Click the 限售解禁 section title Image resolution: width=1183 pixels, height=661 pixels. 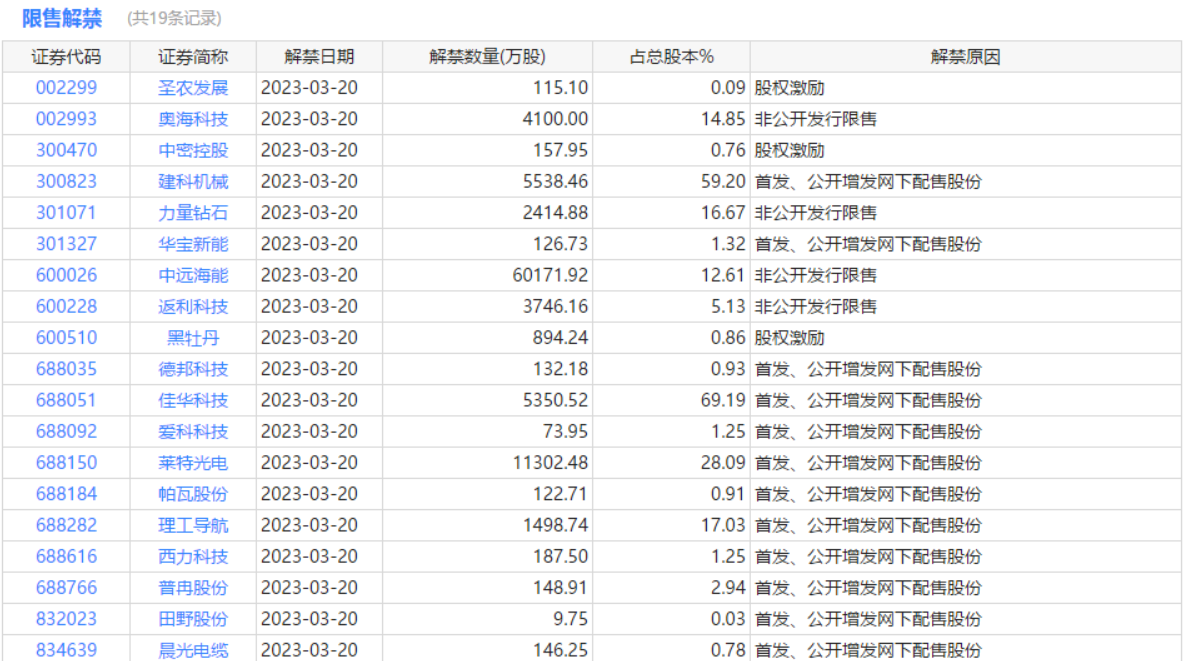click(x=62, y=18)
